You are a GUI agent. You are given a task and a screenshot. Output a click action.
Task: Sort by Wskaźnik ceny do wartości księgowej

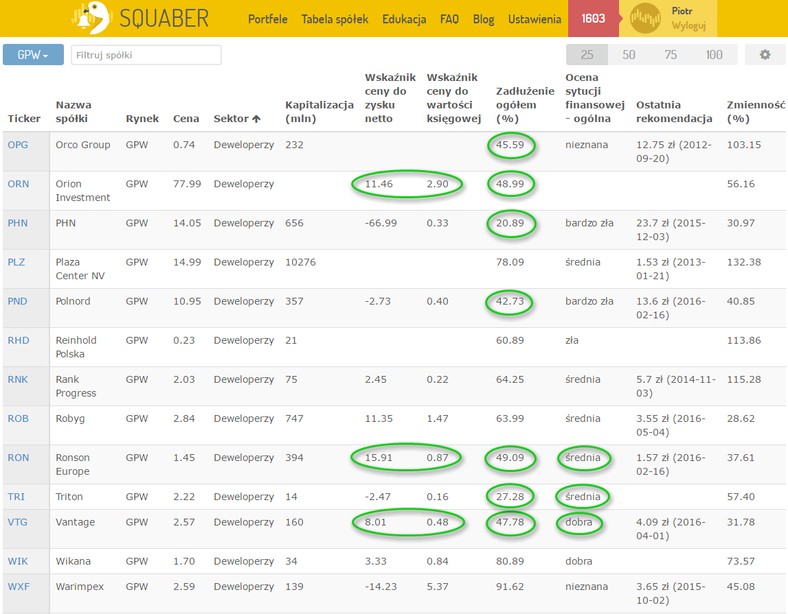[454, 98]
